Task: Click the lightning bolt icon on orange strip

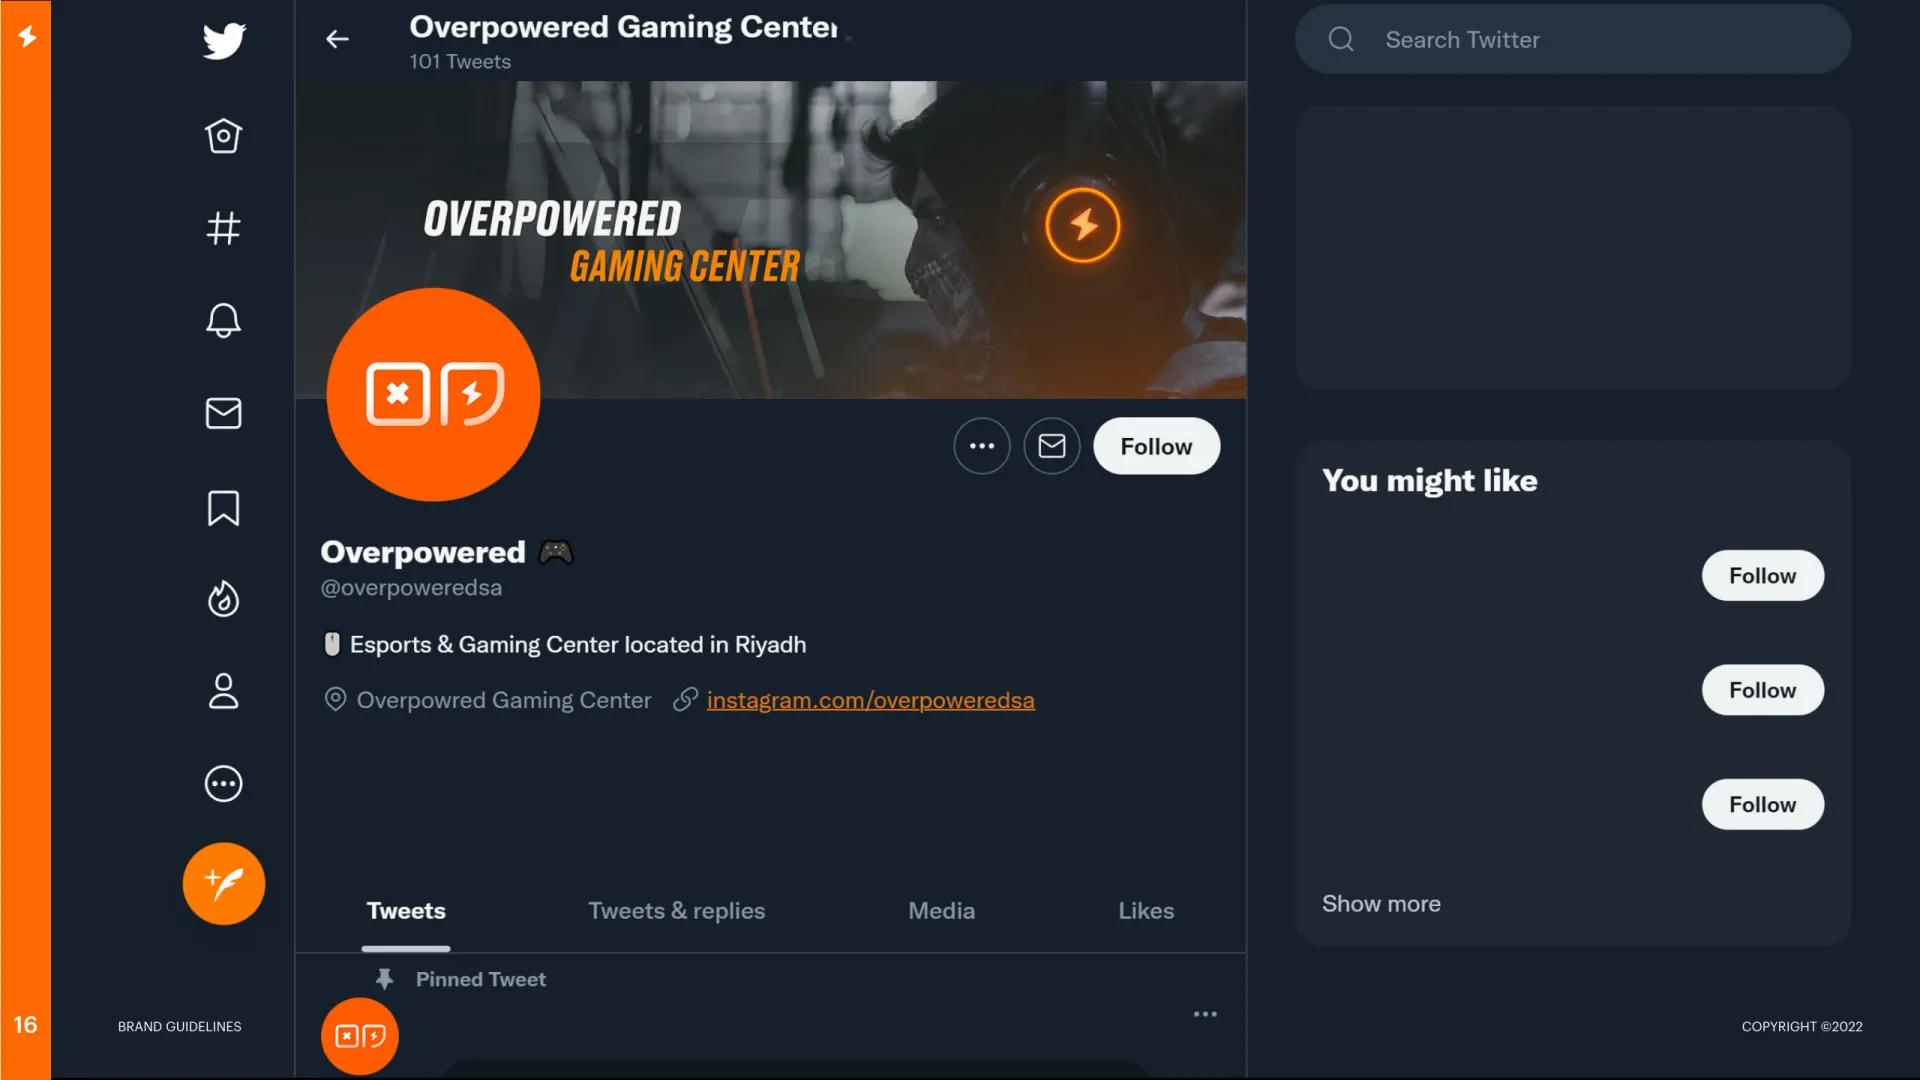Action: pyautogui.click(x=27, y=37)
